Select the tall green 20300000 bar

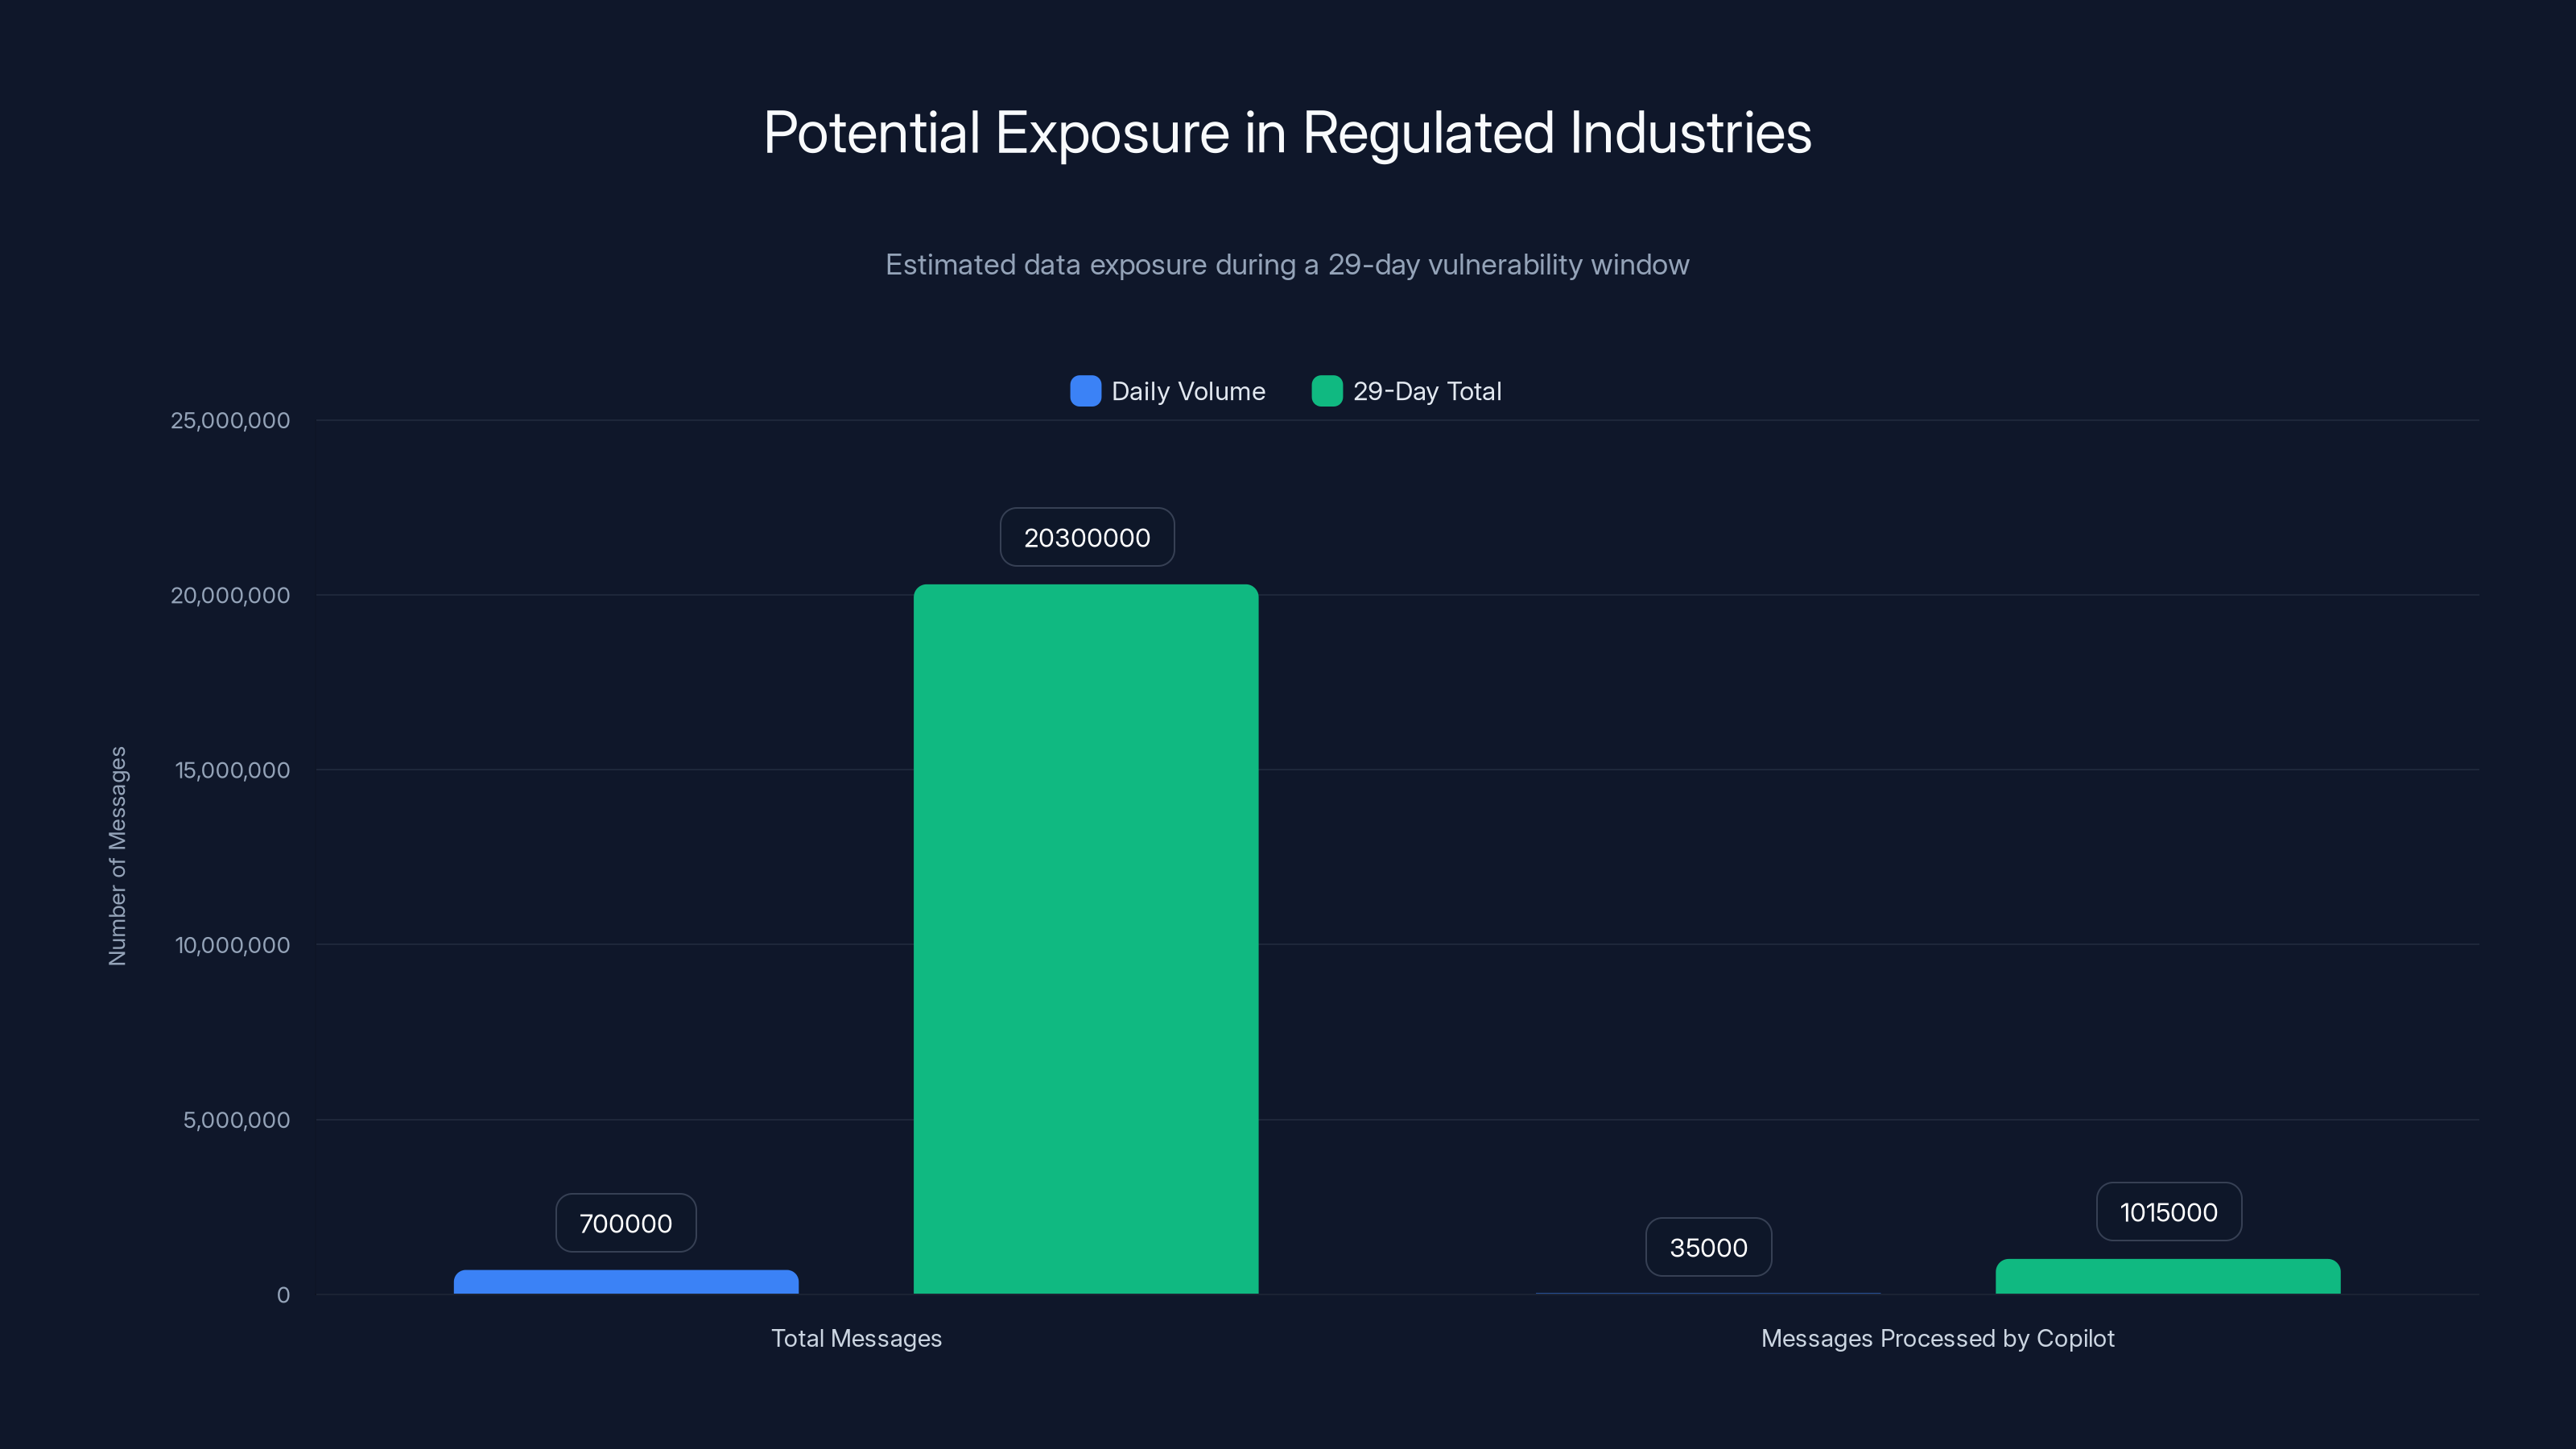pyautogui.click(x=1086, y=940)
